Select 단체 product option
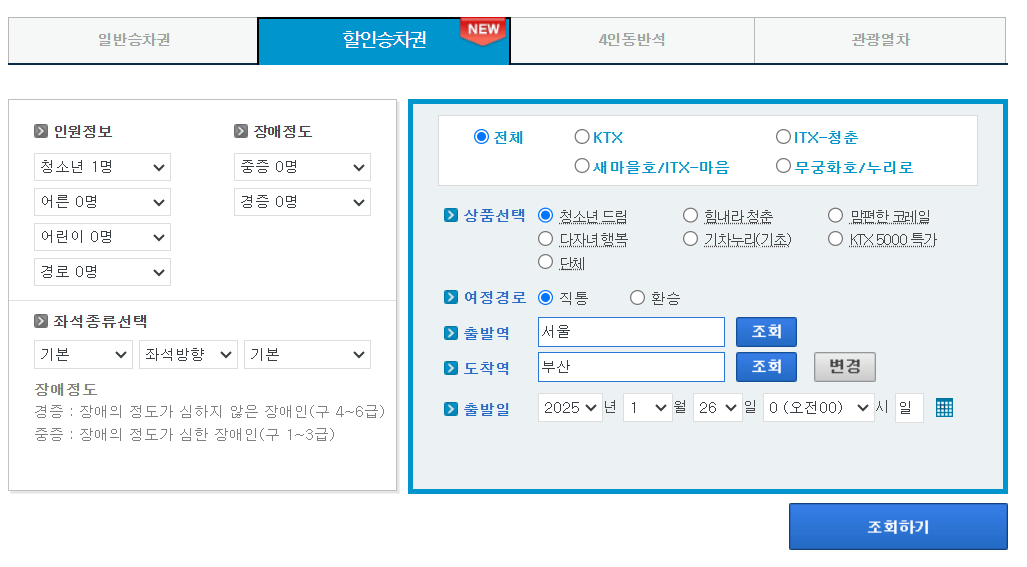 pyautogui.click(x=545, y=262)
